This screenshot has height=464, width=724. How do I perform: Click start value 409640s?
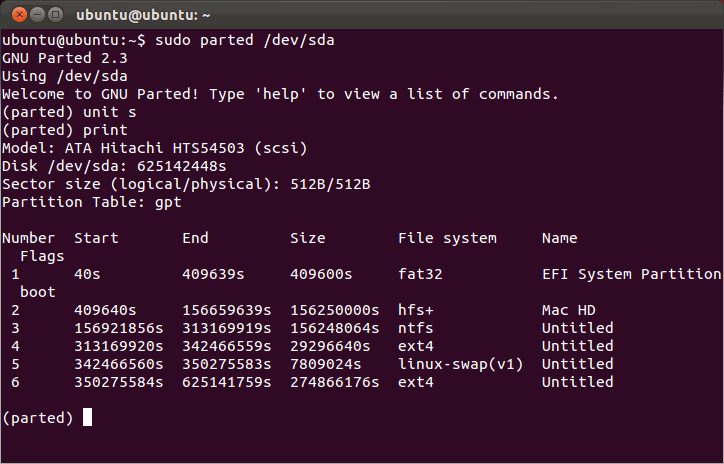pyautogui.click(x=105, y=310)
